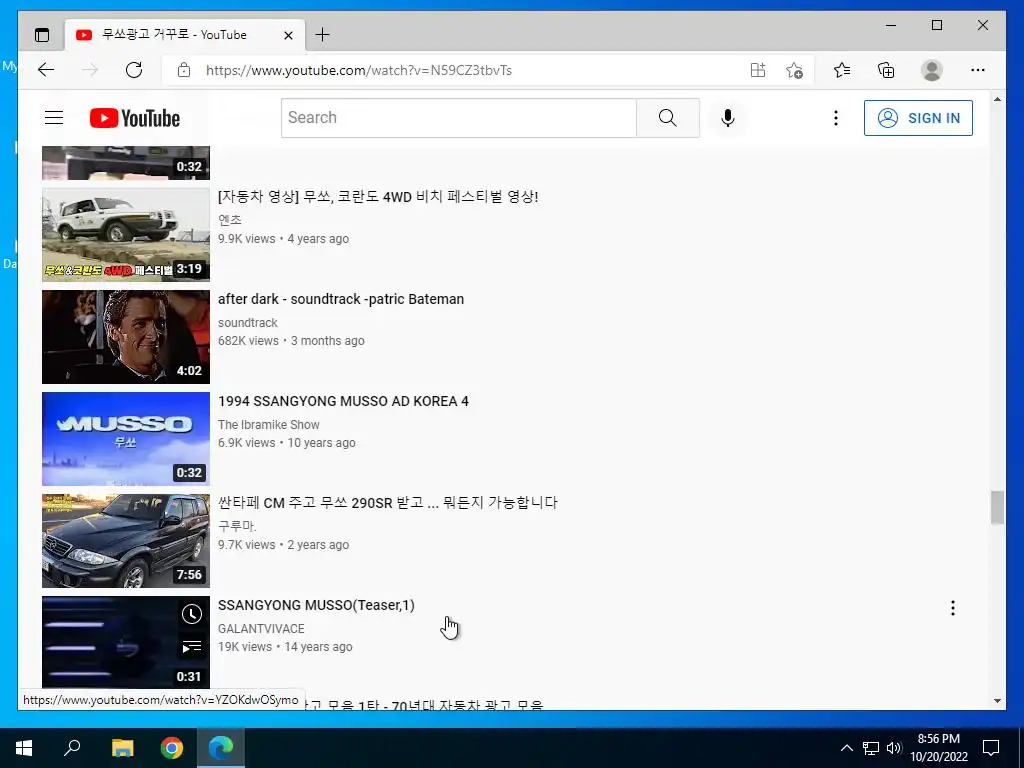Click channel name The Ibramike Show

click(268, 424)
